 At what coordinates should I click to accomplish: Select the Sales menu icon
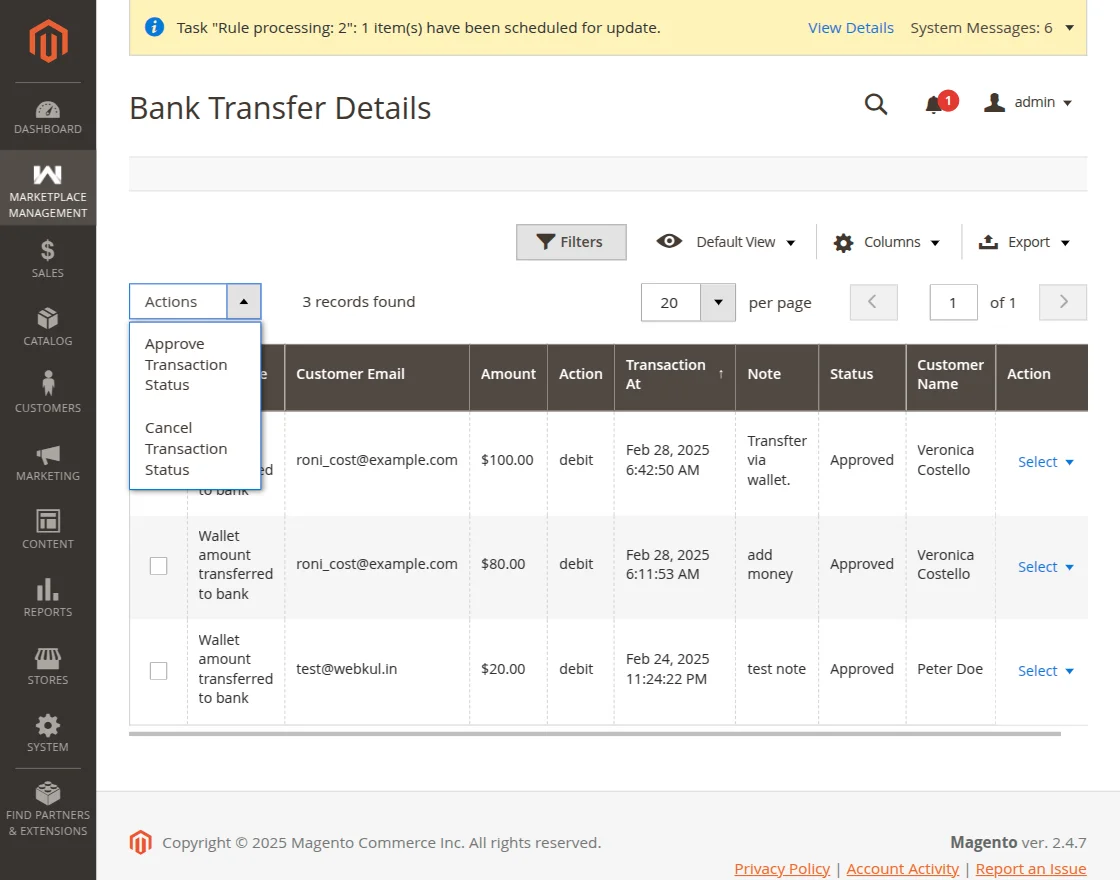click(x=47, y=258)
